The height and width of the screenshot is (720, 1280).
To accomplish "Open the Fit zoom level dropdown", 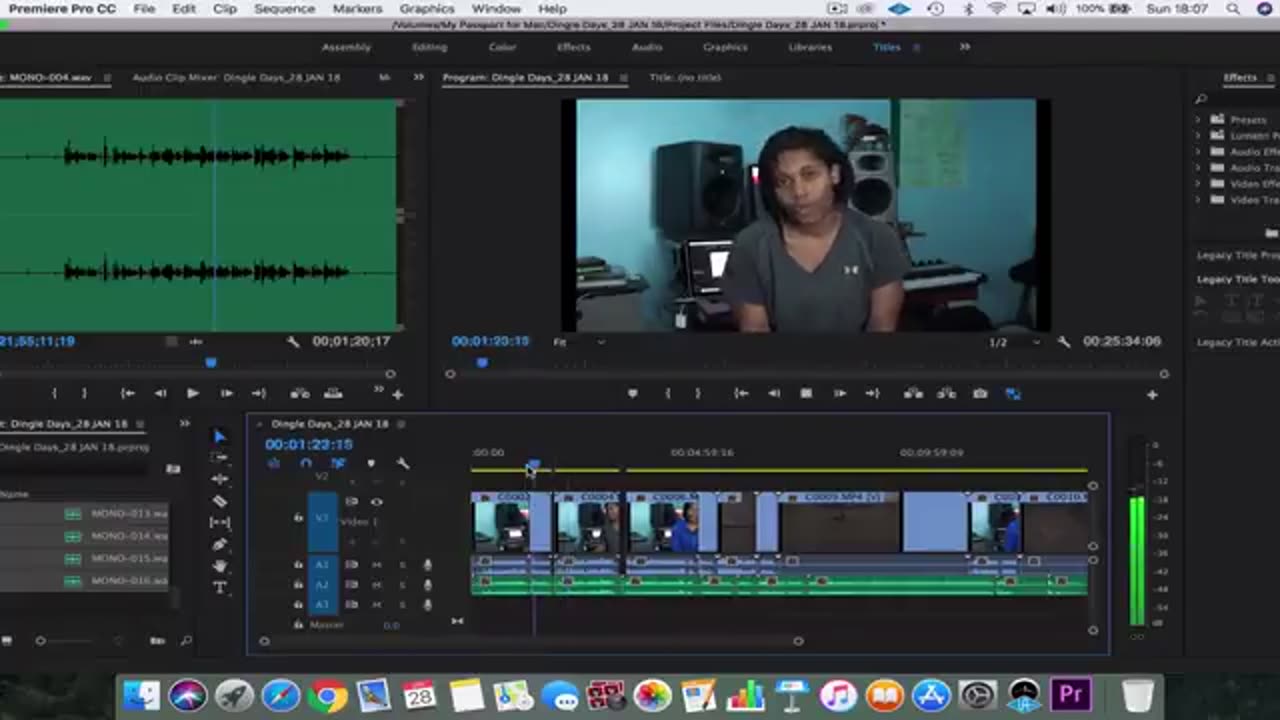I will (x=579, y=342).
